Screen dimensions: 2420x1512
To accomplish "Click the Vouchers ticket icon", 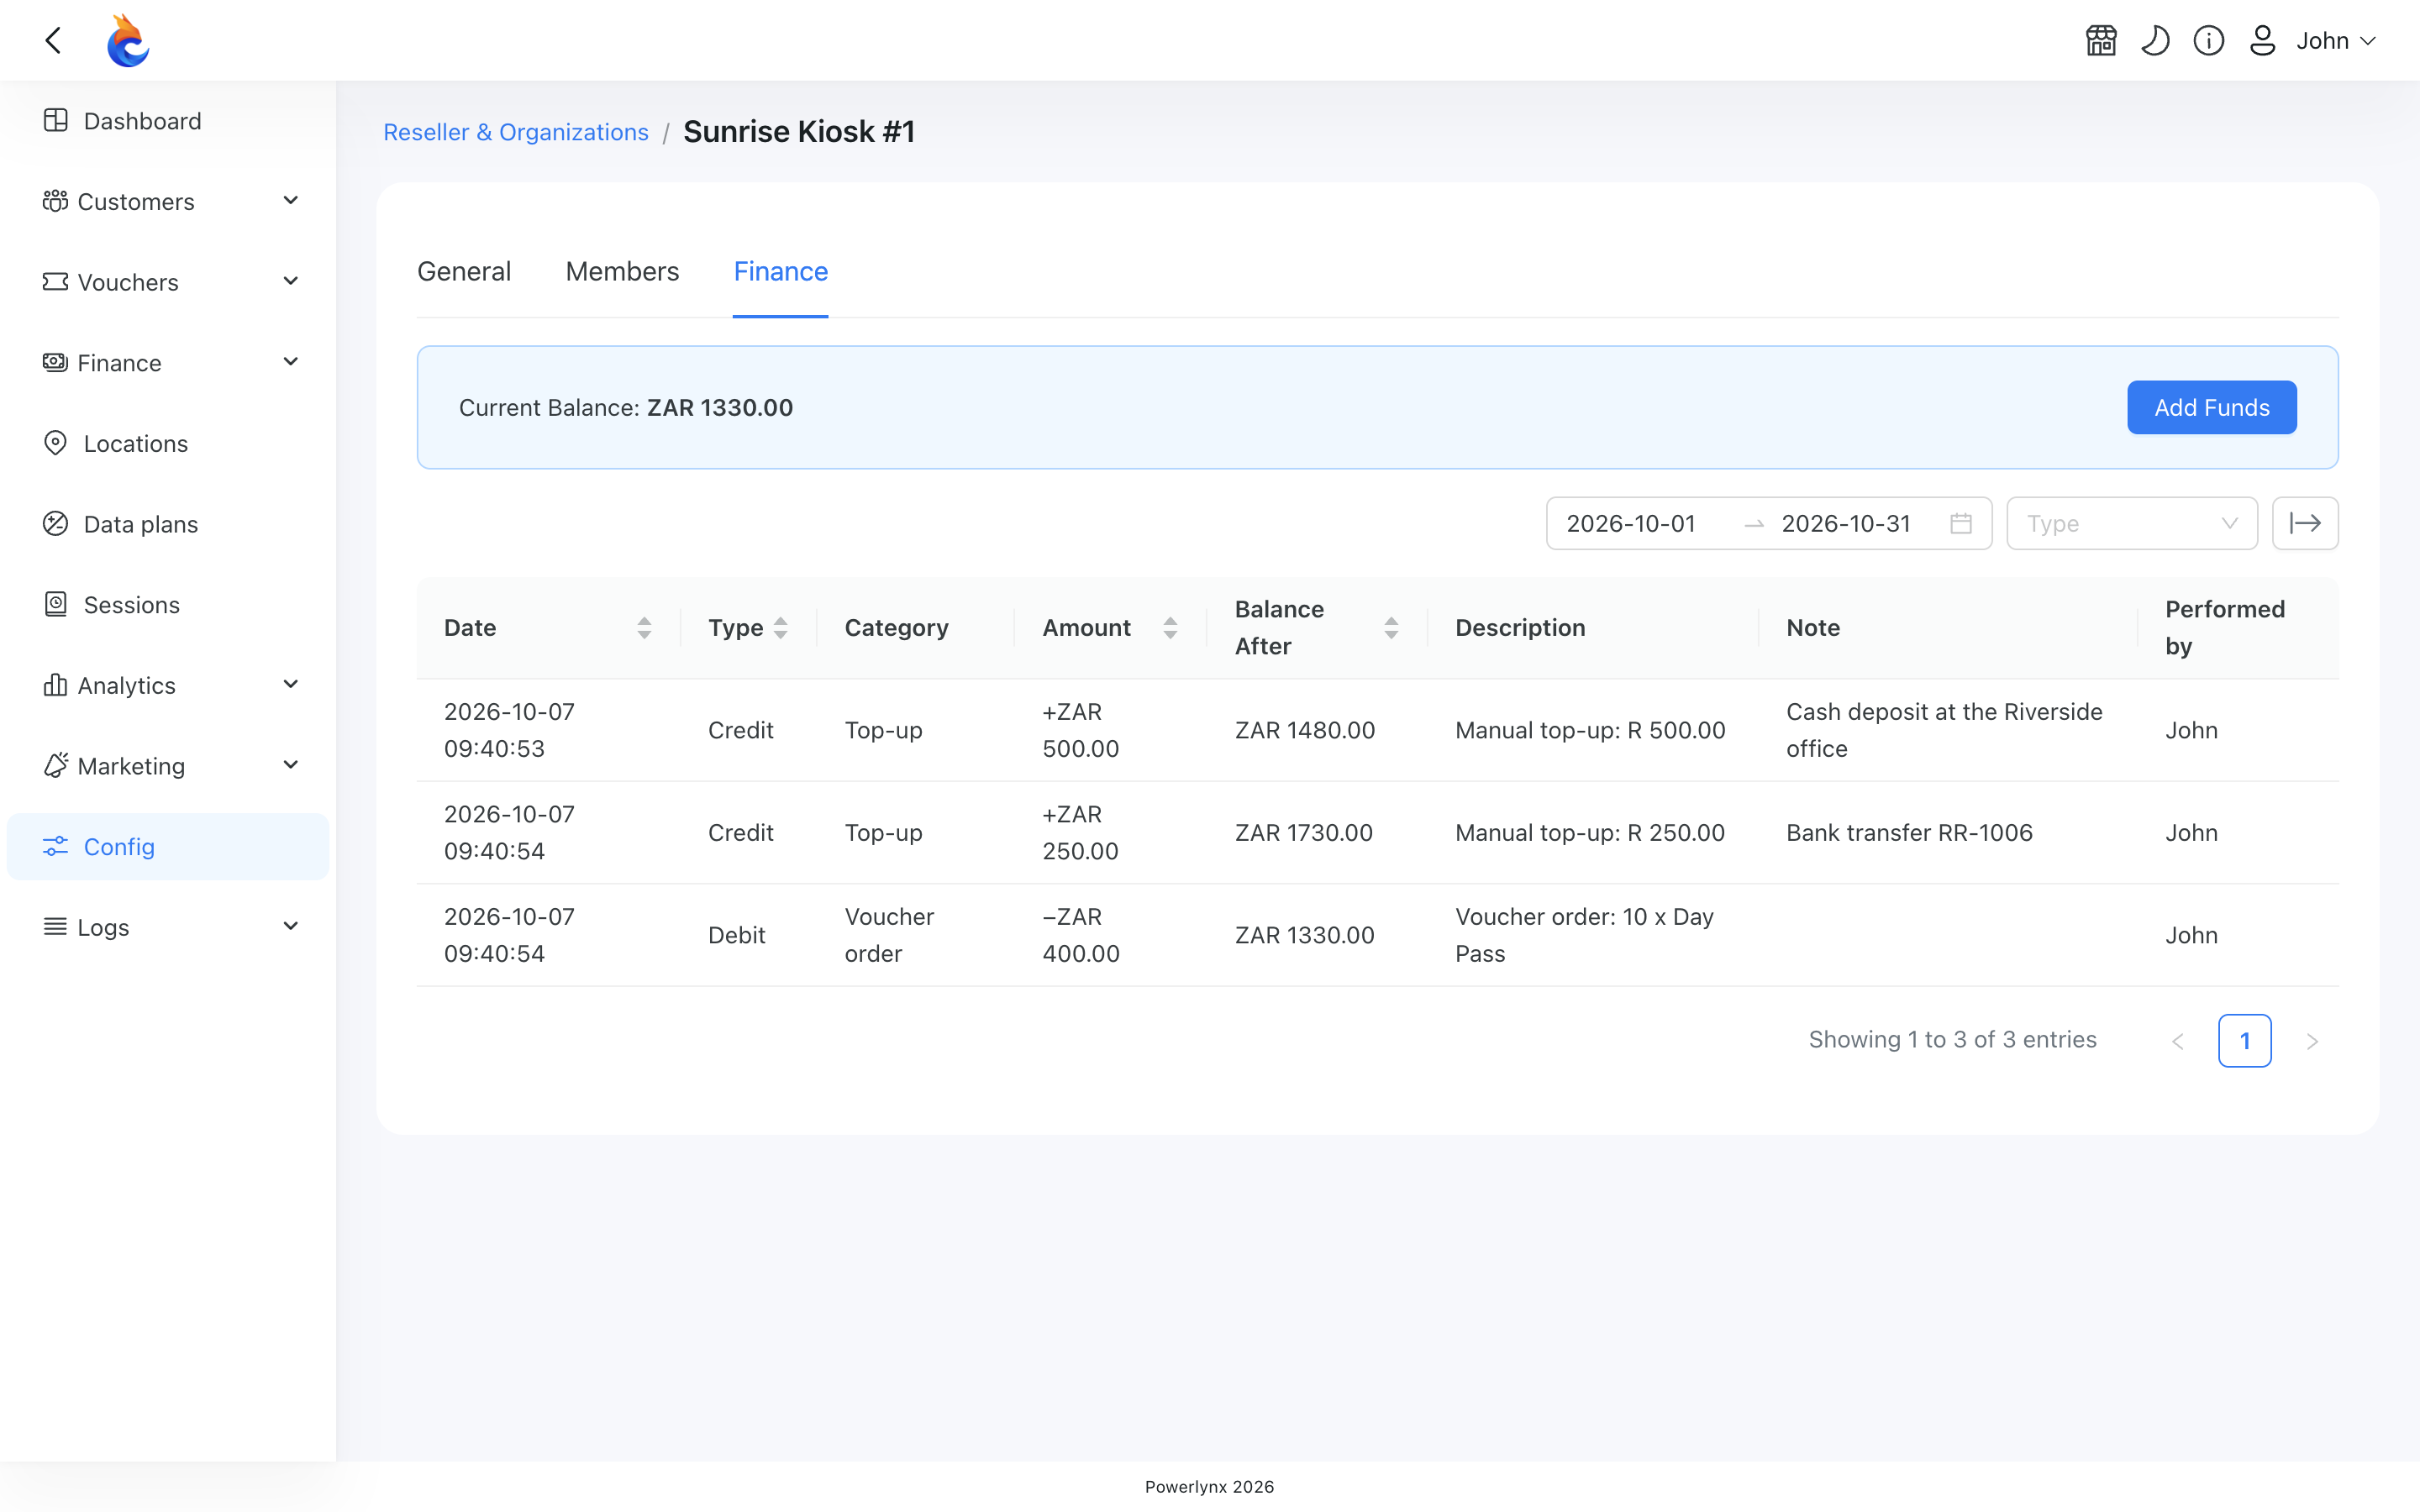I will pos(55,282).
